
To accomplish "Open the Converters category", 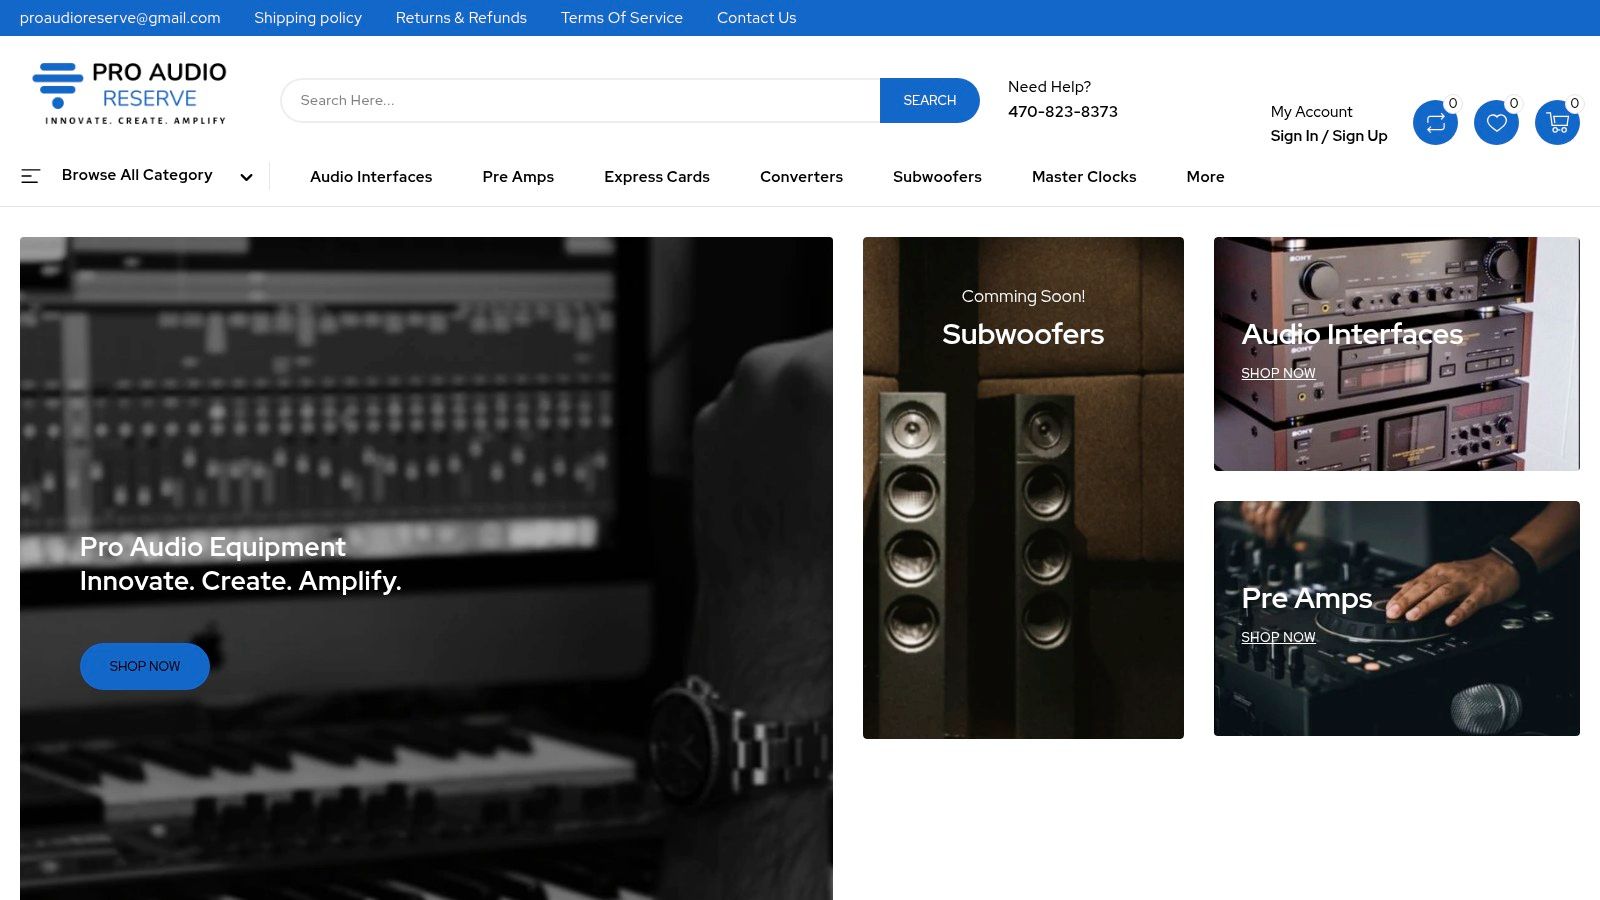I will click(x=801, y=176).
